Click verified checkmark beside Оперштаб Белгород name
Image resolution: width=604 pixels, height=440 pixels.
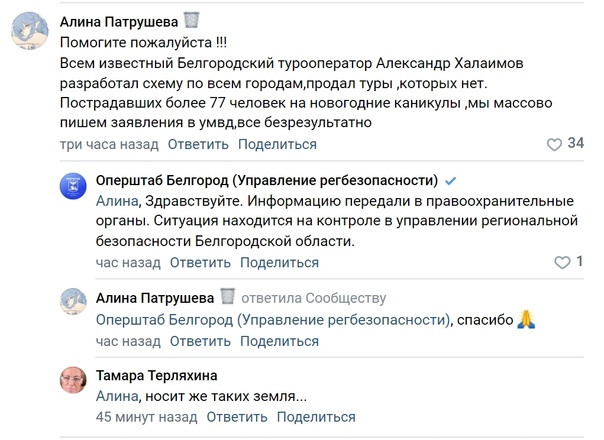pyautogui.click(x=450, y=180)
